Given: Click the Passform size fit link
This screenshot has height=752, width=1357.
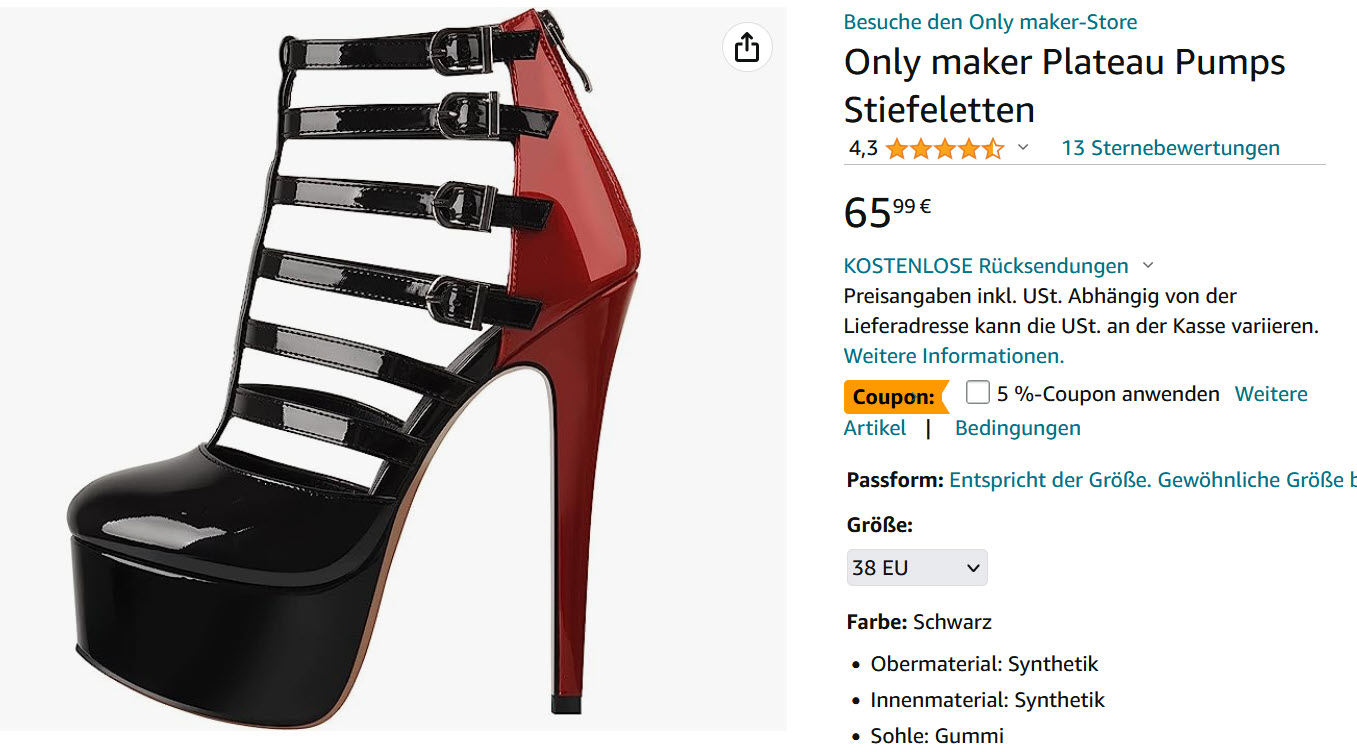Looking at the screenshot, I should pos(1150,480).
